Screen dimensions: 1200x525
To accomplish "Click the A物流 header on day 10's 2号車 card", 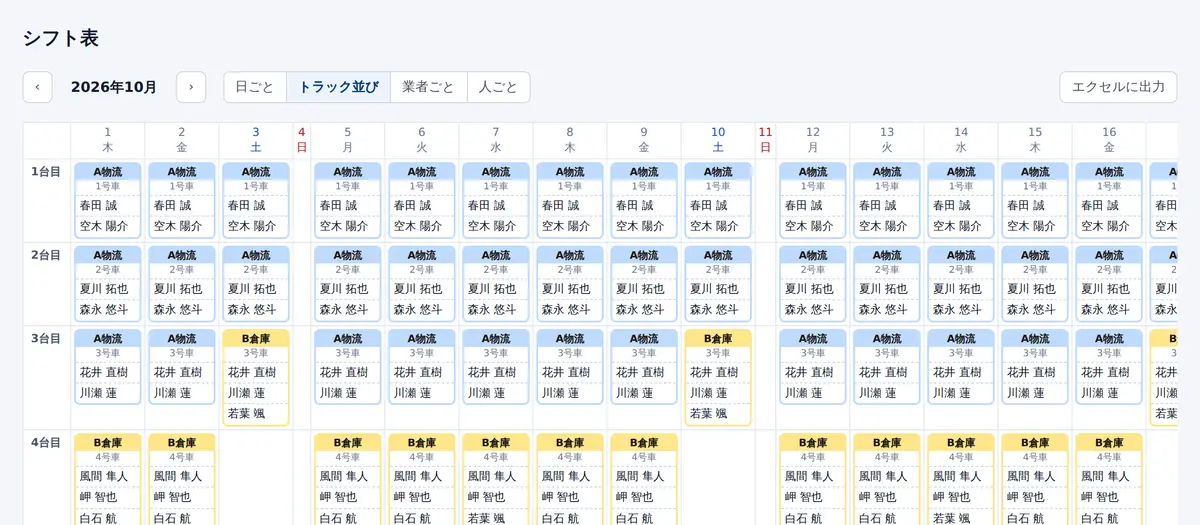I will click(718, 255).
